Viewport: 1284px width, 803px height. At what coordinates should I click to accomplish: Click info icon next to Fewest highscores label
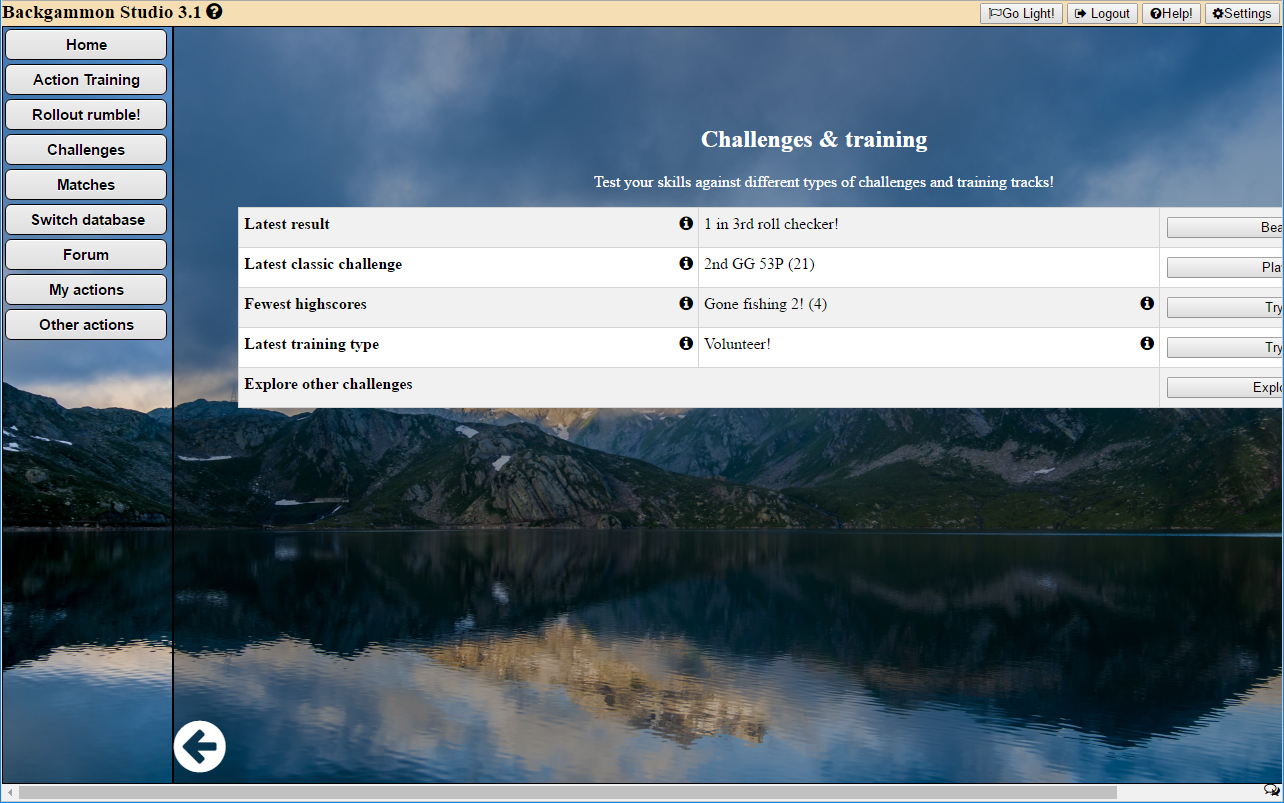pyautogui.click(x=686, y=304)
